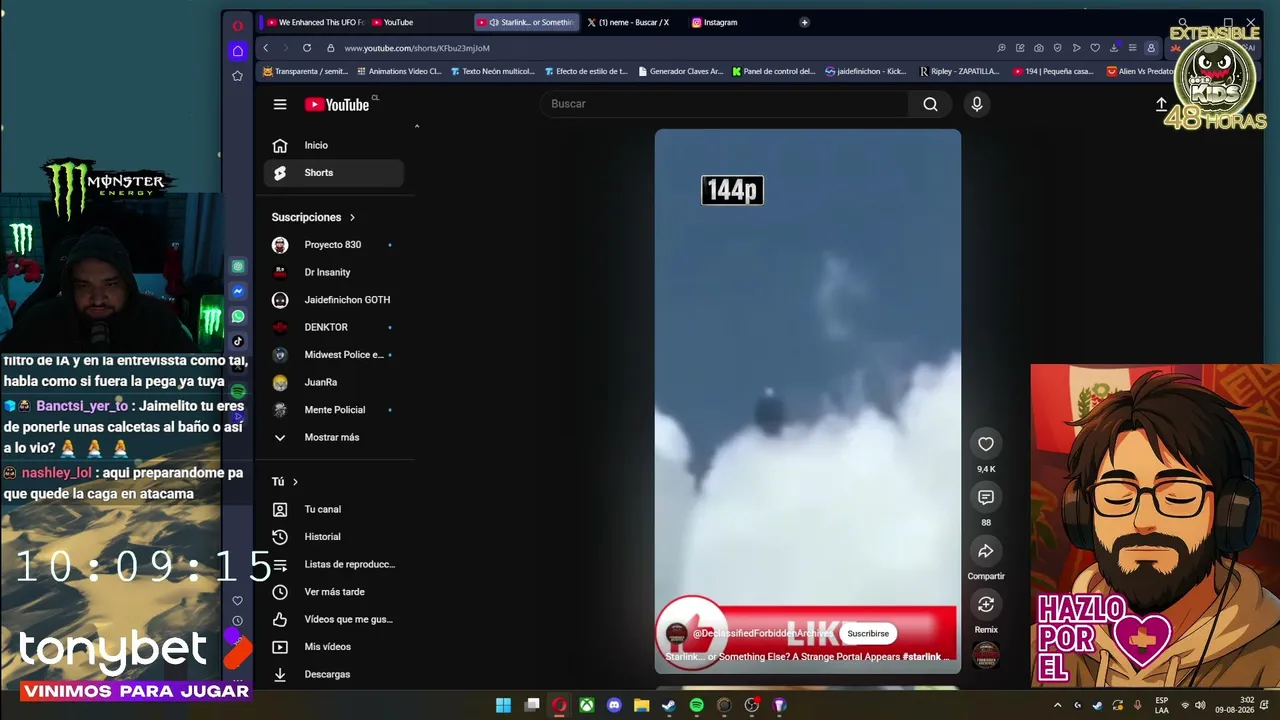Expand the Tú section header

(x=285, y=482)
